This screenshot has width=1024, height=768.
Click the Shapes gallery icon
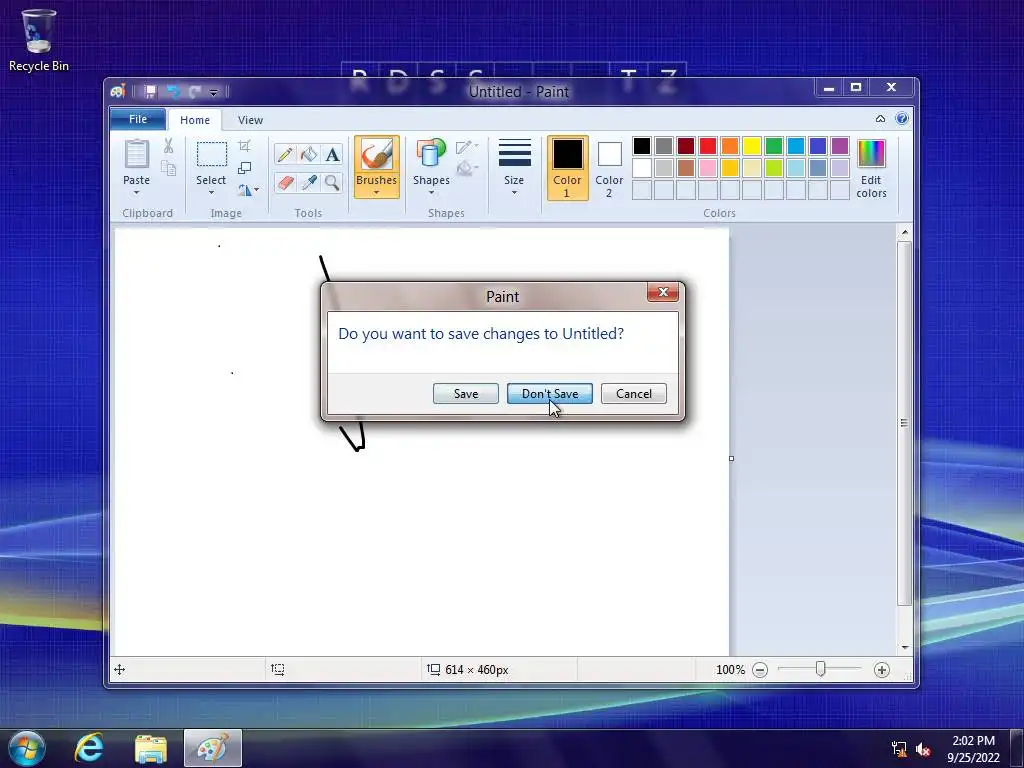(x=431, y=154)
